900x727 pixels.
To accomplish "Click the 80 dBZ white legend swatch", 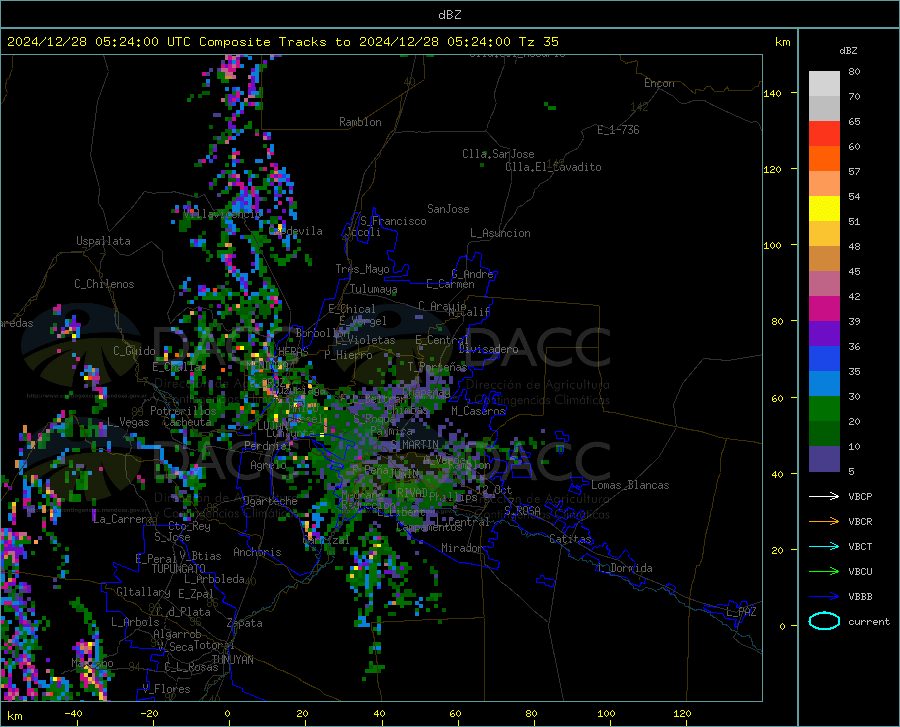I will (x=824, y=84).
